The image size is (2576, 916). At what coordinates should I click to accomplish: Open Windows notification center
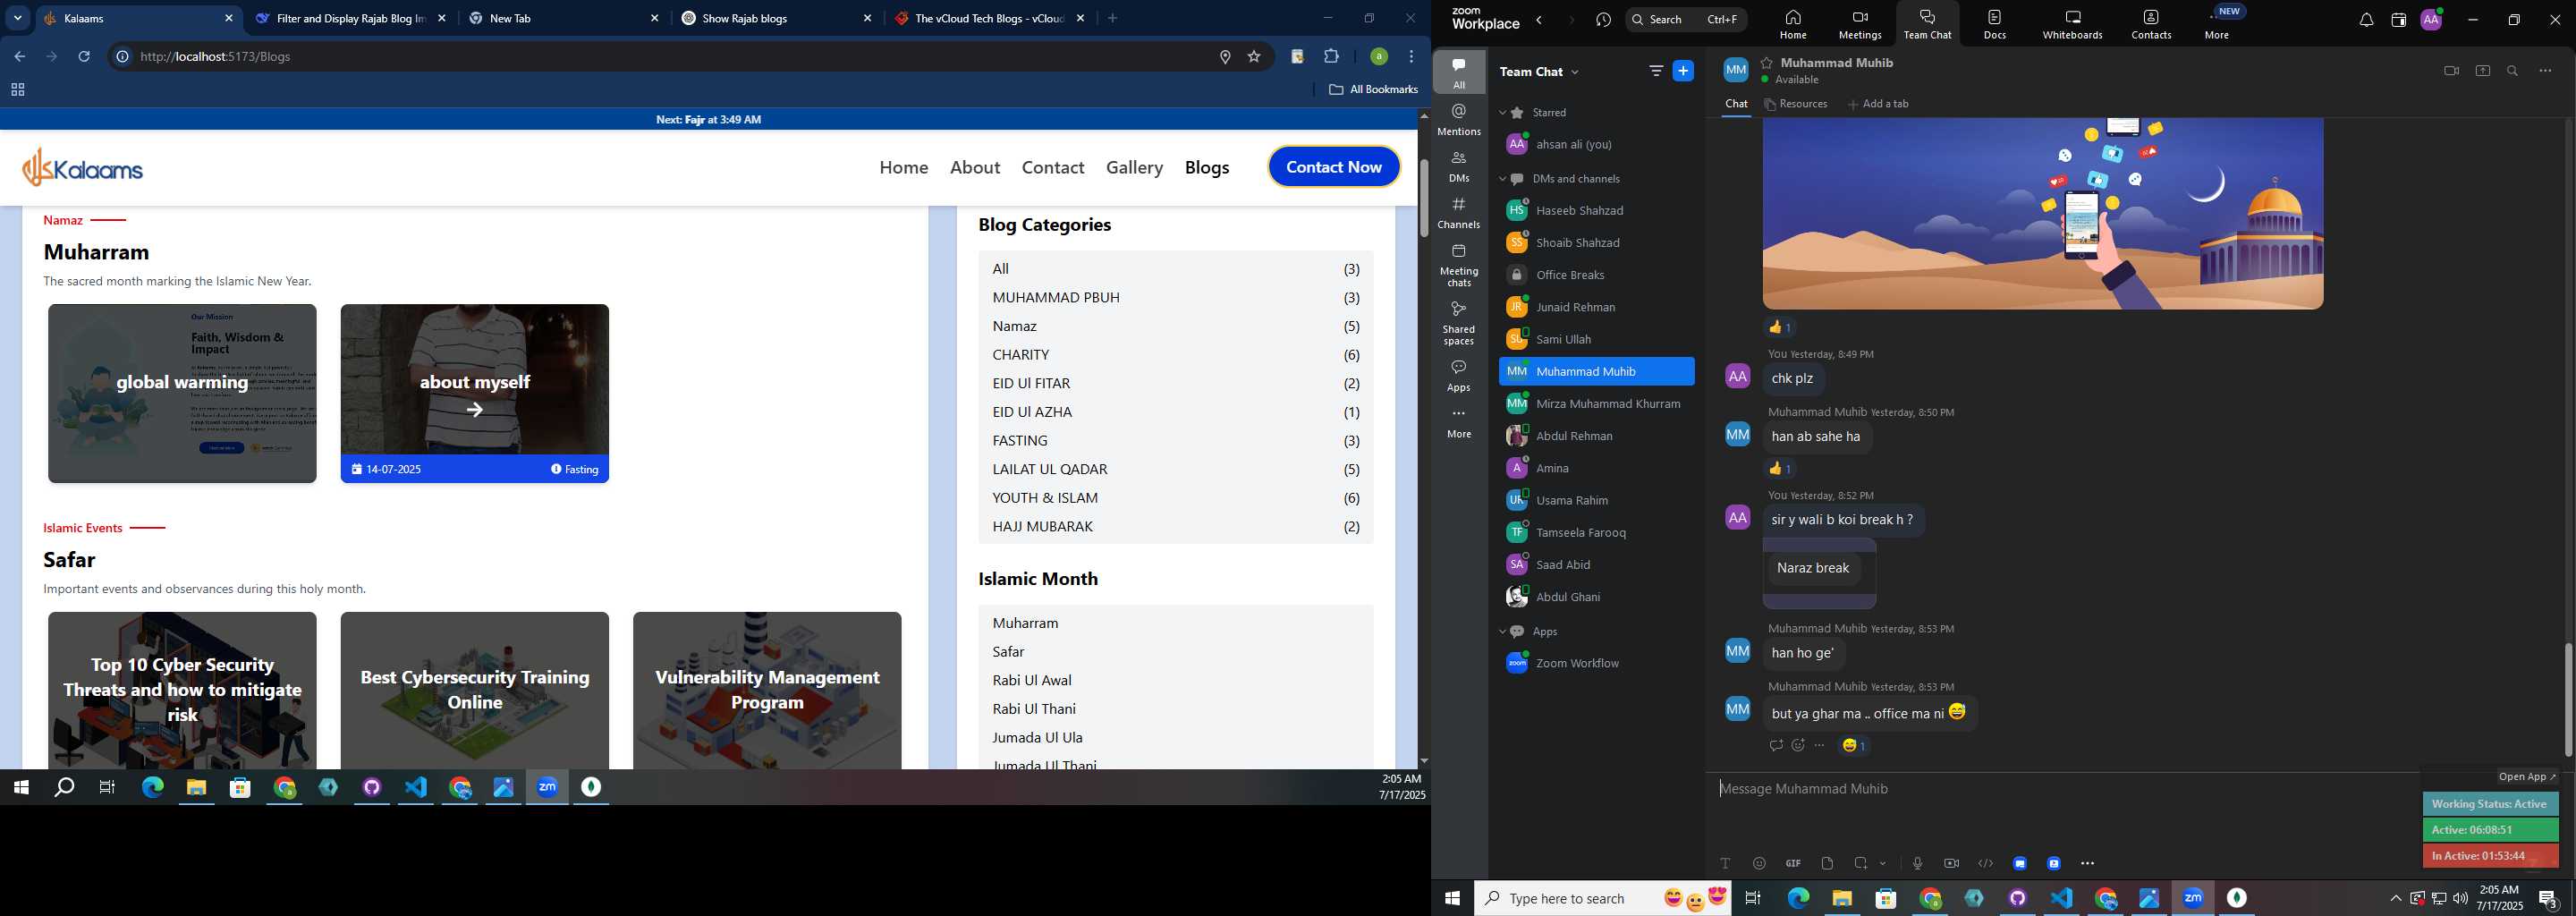(x=2548, y=898)
